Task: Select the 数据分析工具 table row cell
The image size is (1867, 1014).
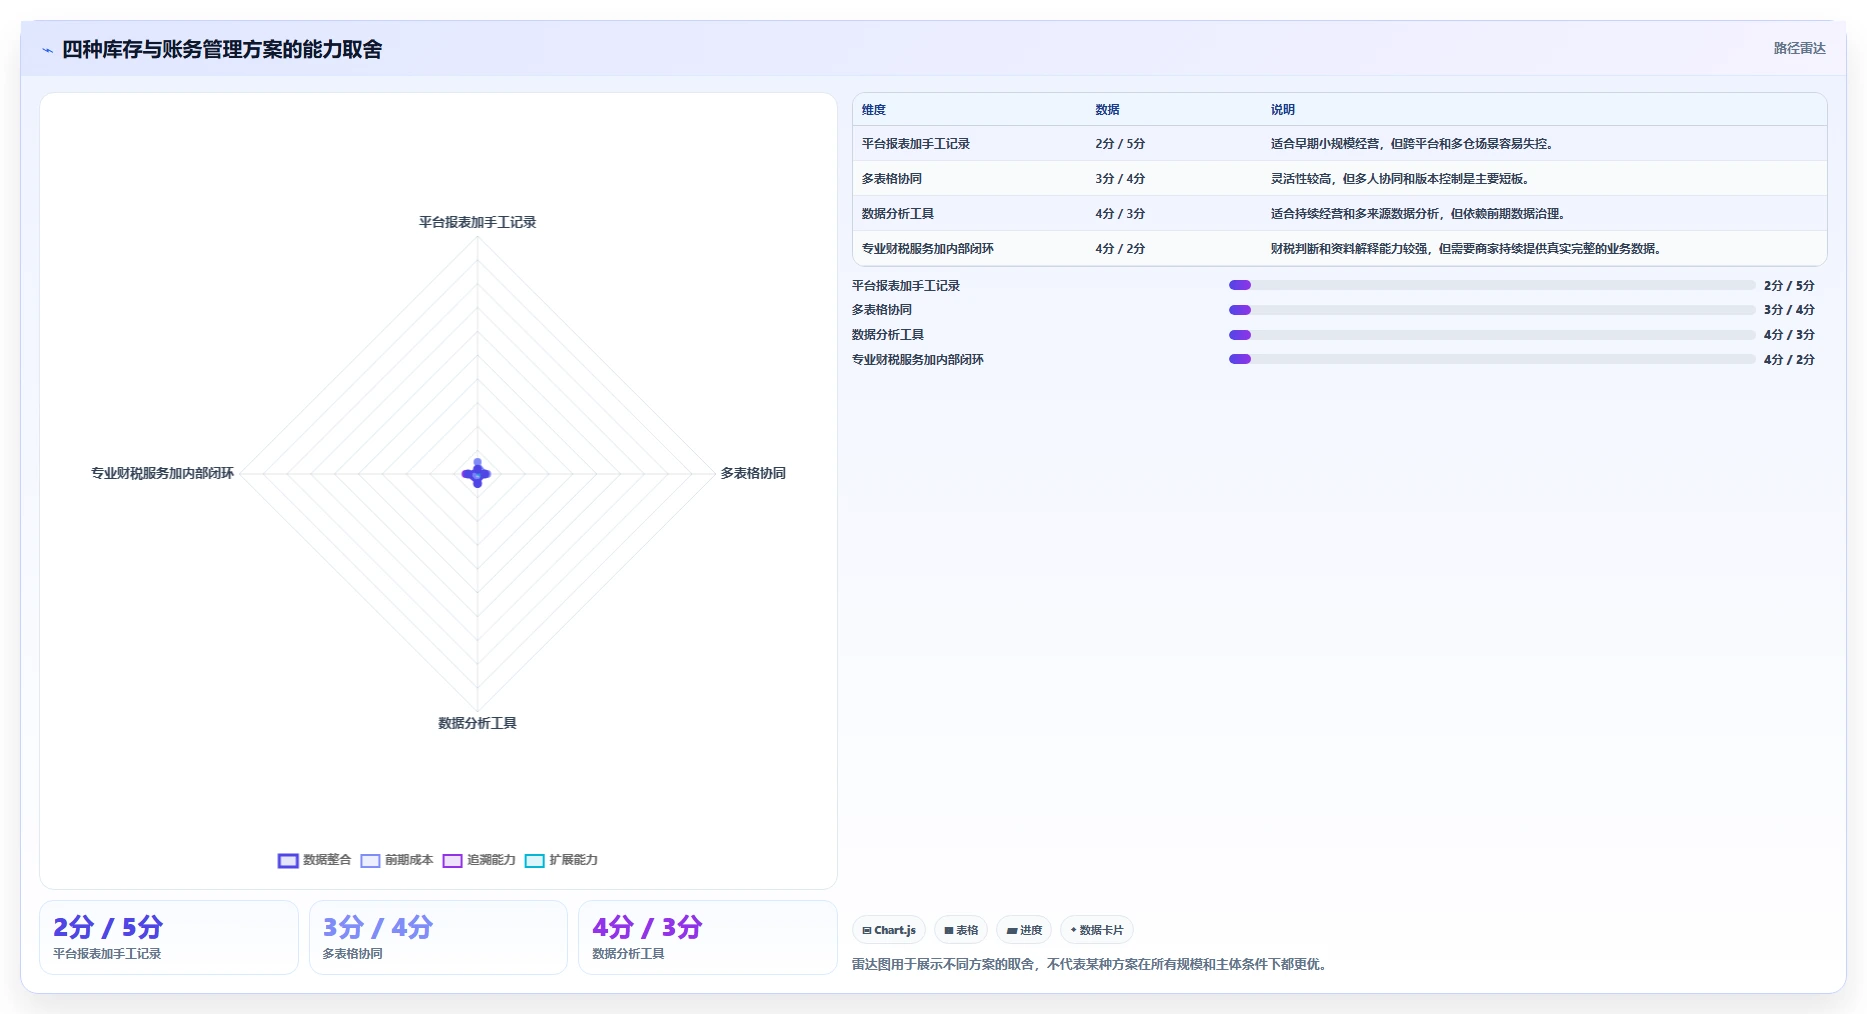Action: (898, 214)
